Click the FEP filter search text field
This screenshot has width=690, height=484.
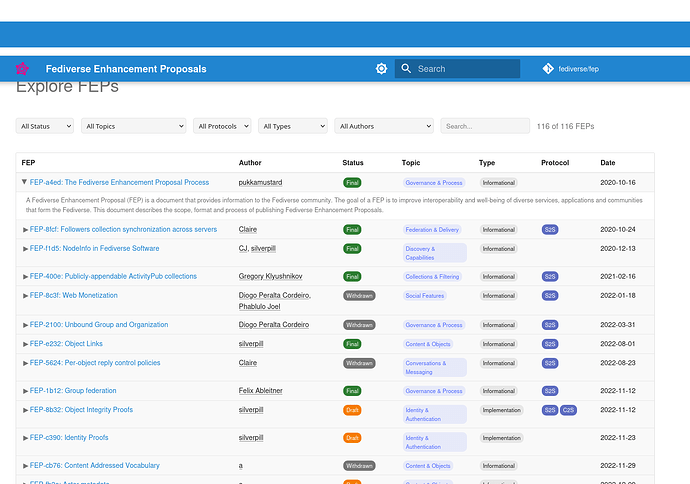(484, 126)
